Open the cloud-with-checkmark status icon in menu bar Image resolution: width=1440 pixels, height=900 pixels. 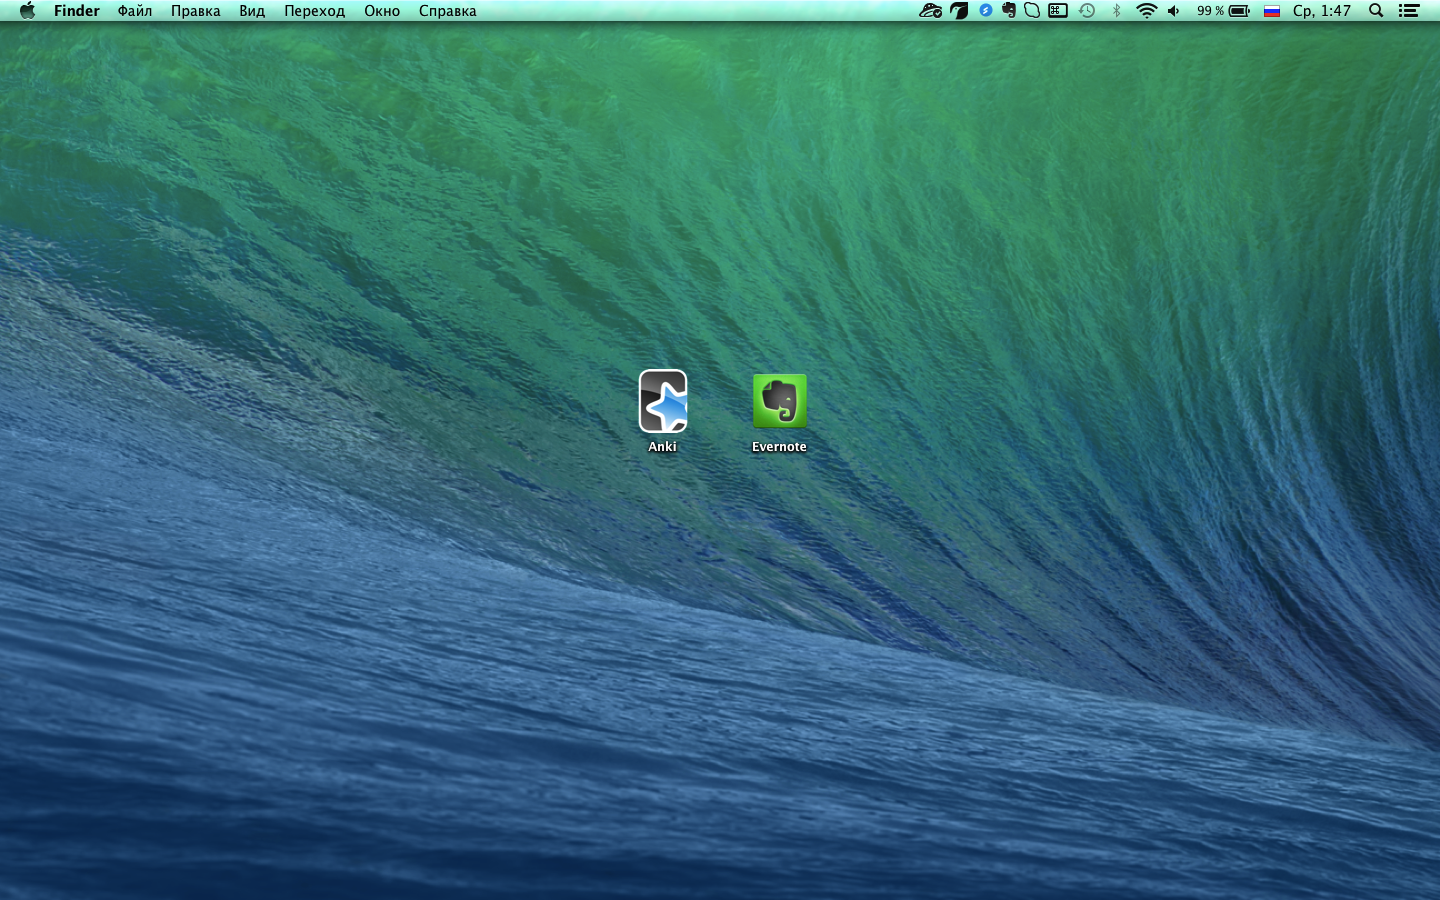(931, 11)
